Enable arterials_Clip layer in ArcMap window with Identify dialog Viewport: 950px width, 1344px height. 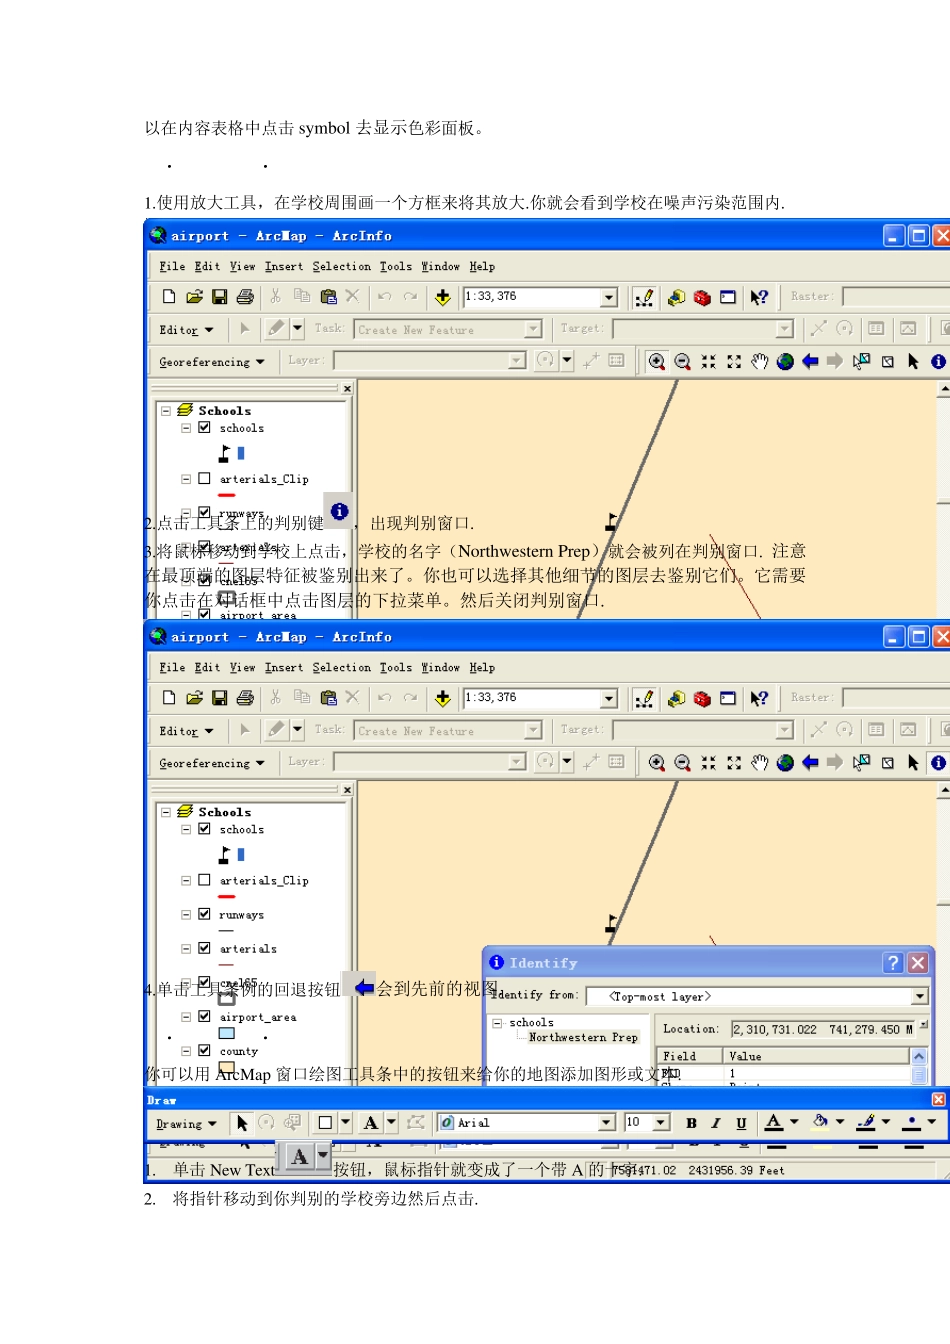click(204, 880)
